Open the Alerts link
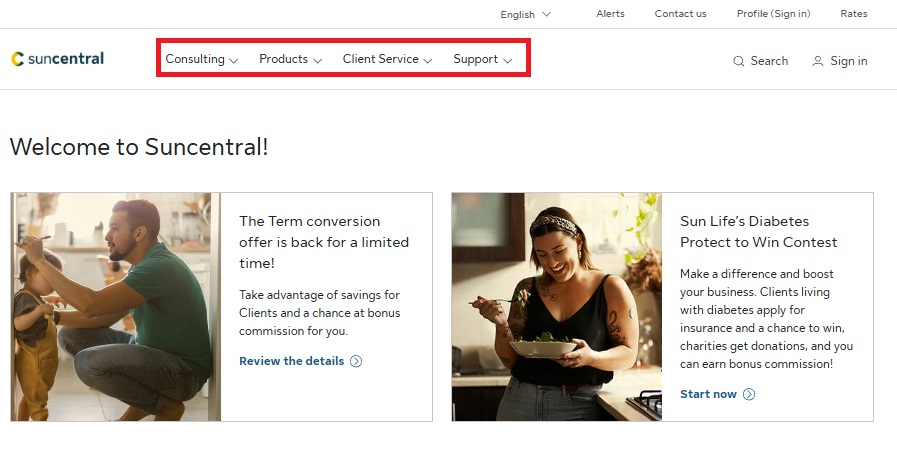 (x=610, y=14)
